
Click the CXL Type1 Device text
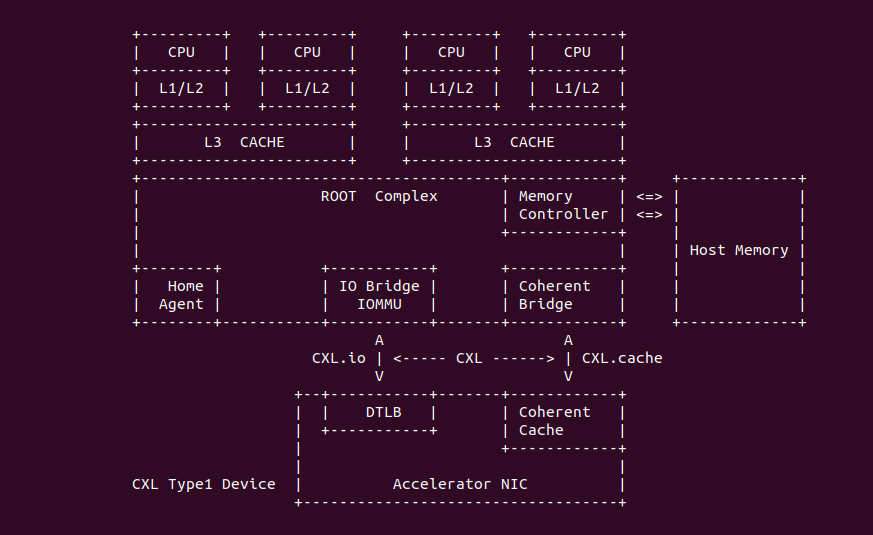tap(204, 484)
